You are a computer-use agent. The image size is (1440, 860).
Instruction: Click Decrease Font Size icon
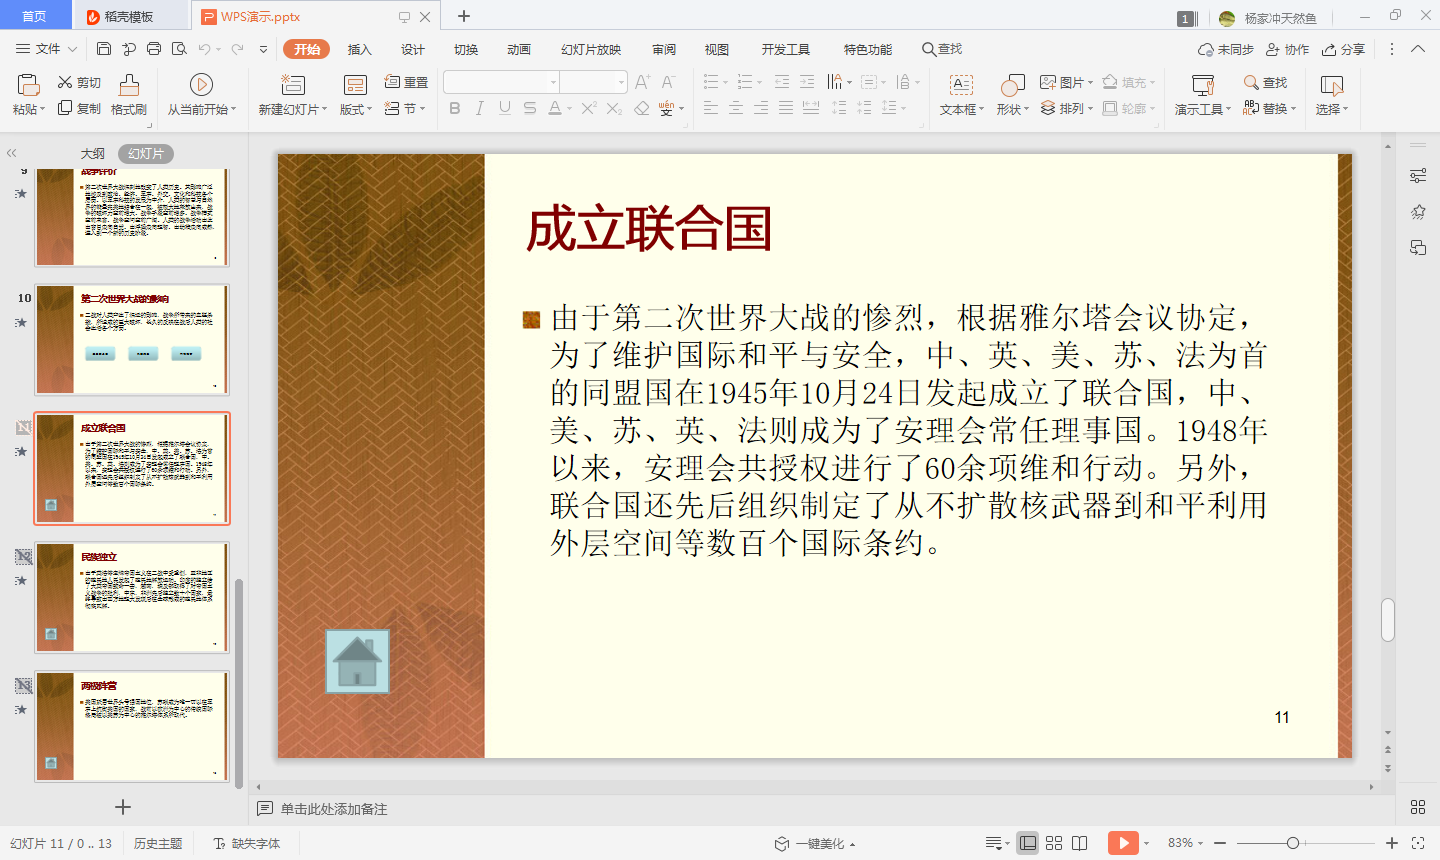[x=668, y=82]
